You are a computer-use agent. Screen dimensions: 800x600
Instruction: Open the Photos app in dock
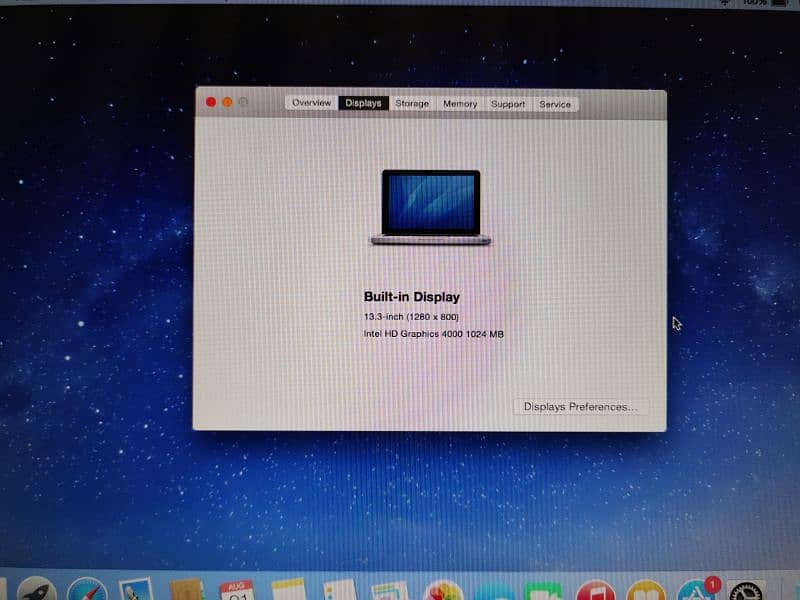(442, 590)
